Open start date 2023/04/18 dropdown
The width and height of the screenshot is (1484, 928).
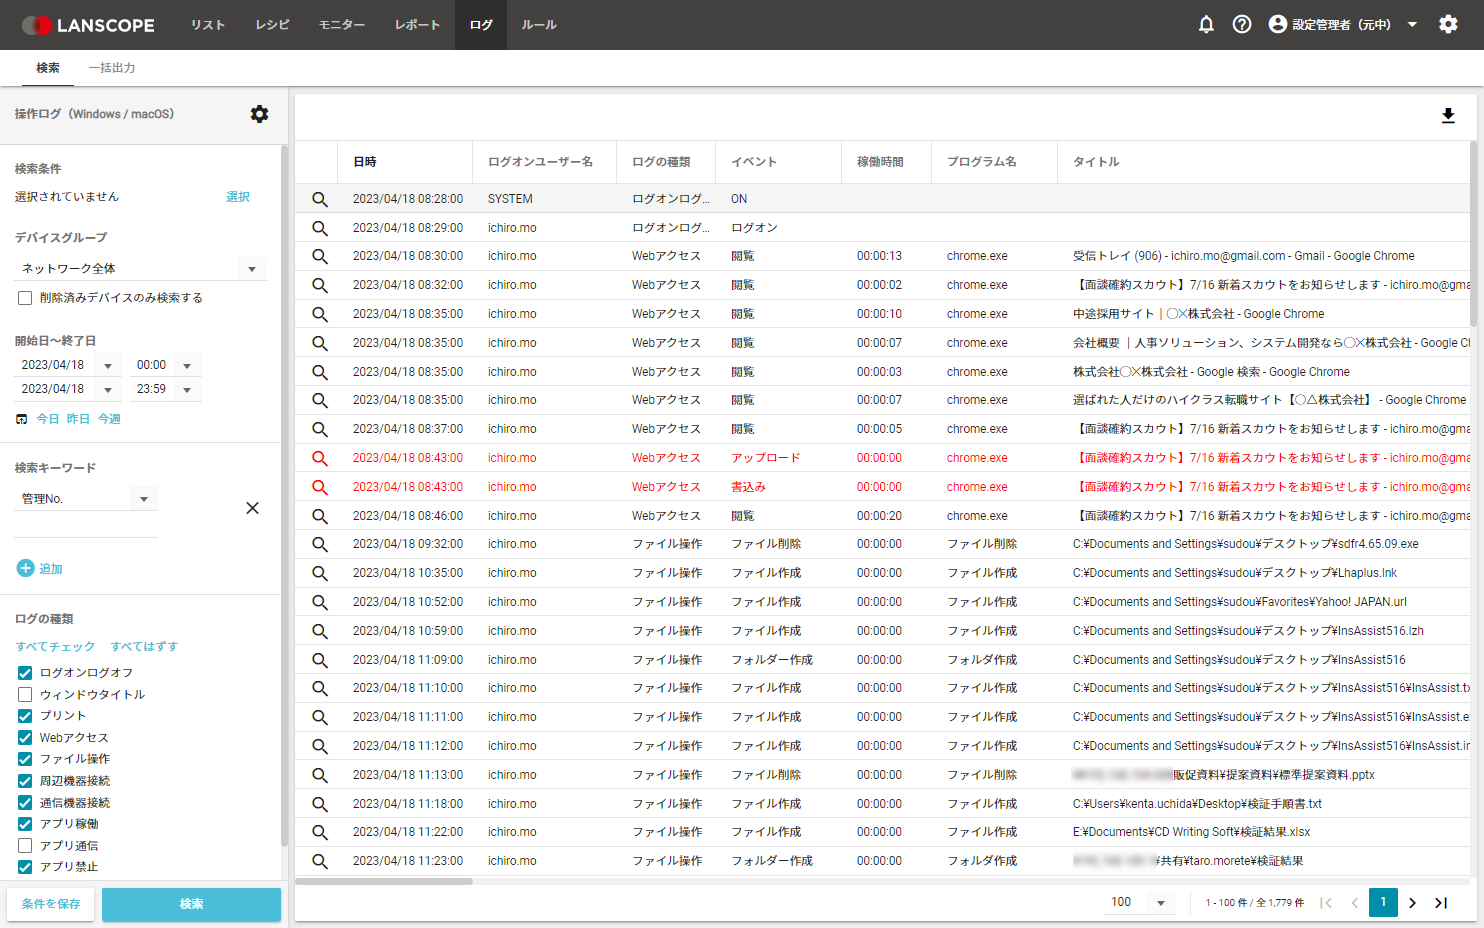pos(68,365)
